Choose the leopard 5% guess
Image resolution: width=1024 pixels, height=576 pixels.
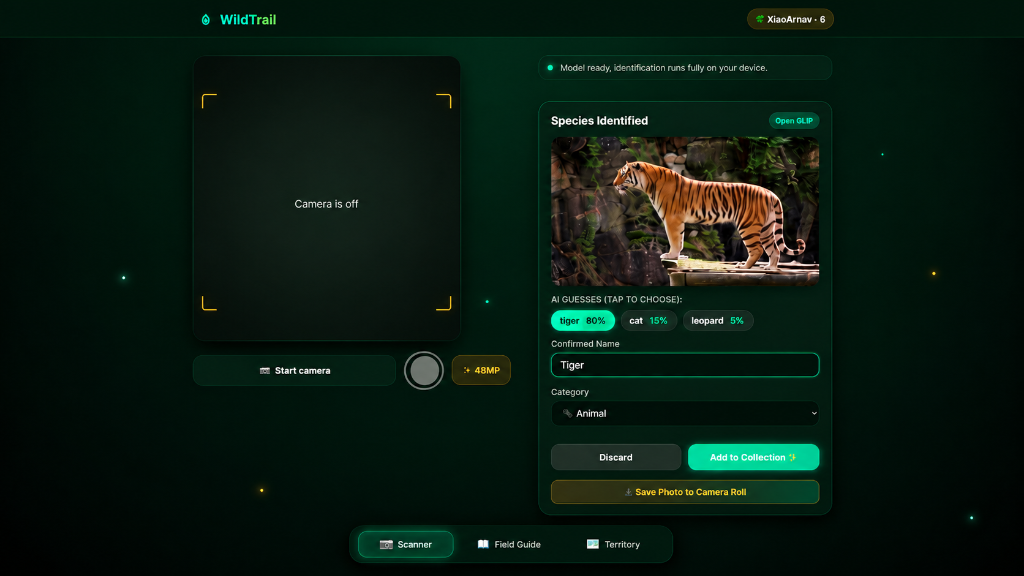pyautogui.click(x=718, y=321)
